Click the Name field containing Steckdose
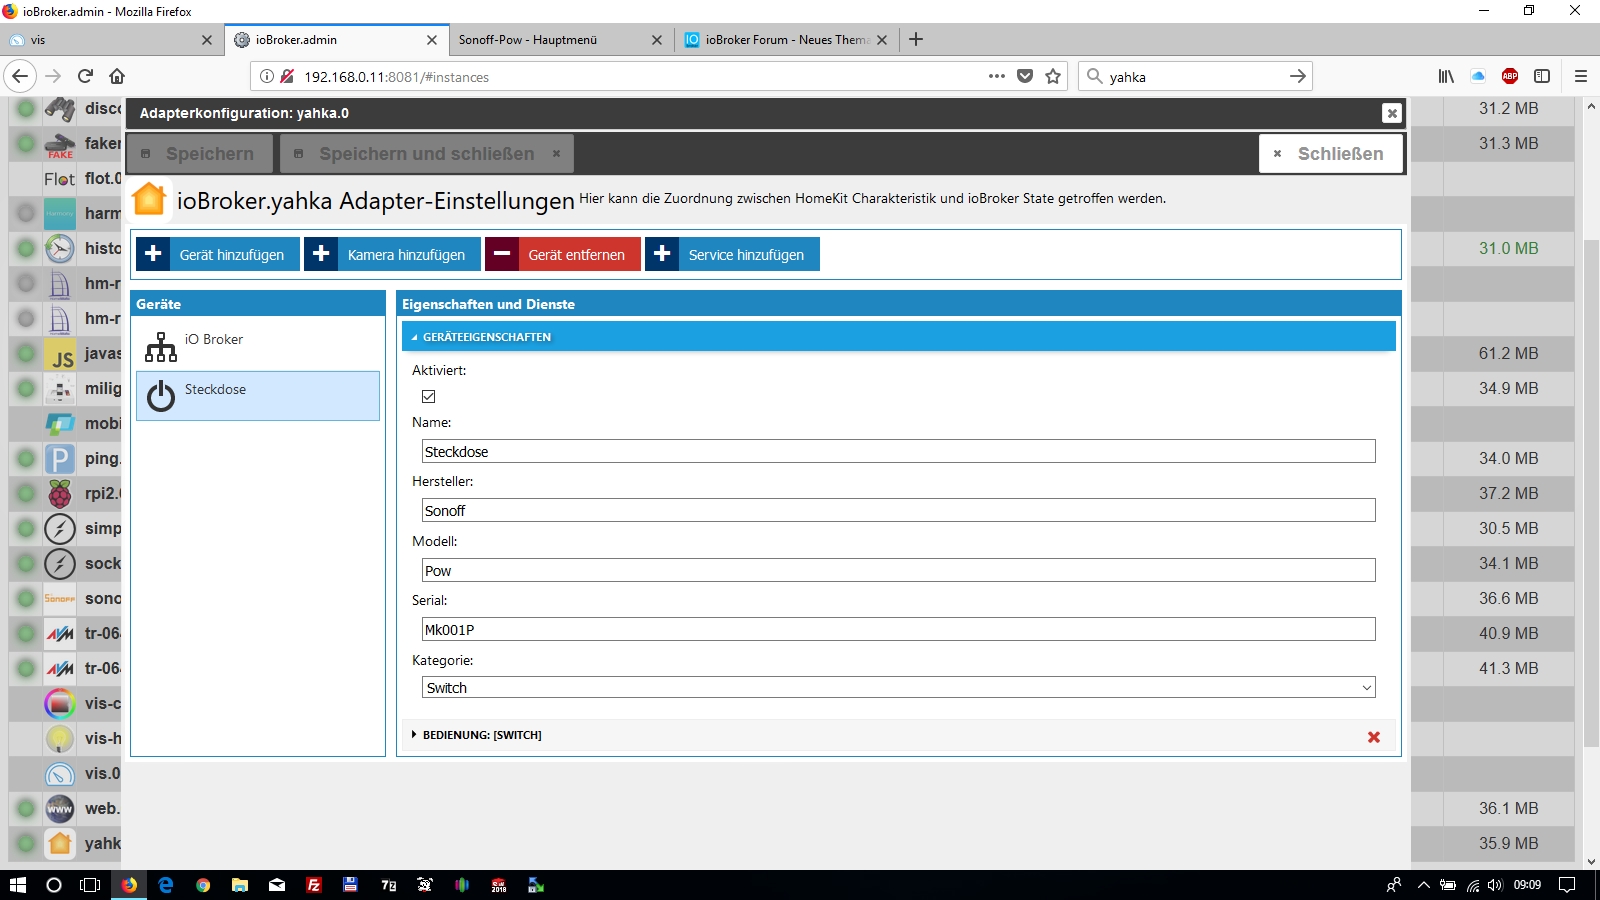The image size is (1600, 900). pyautogui.click(x=899, y=451)
